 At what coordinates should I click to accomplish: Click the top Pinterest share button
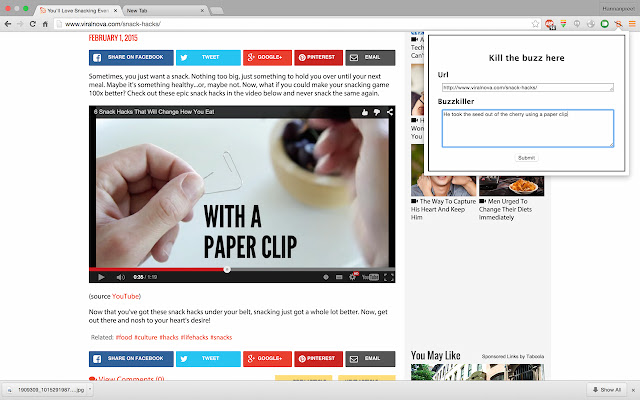pyautogui.click(x=318, y=58)
